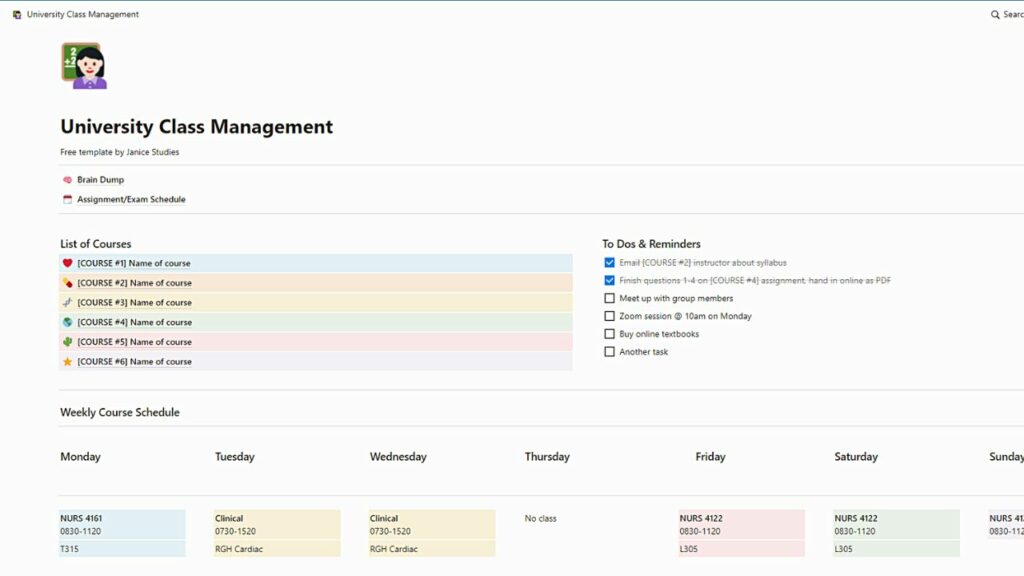Open the Assignment/Exam Schedule page
The width and height of the screenshot is (1024, 576).
pyautogui.click(x=131, y=200)
